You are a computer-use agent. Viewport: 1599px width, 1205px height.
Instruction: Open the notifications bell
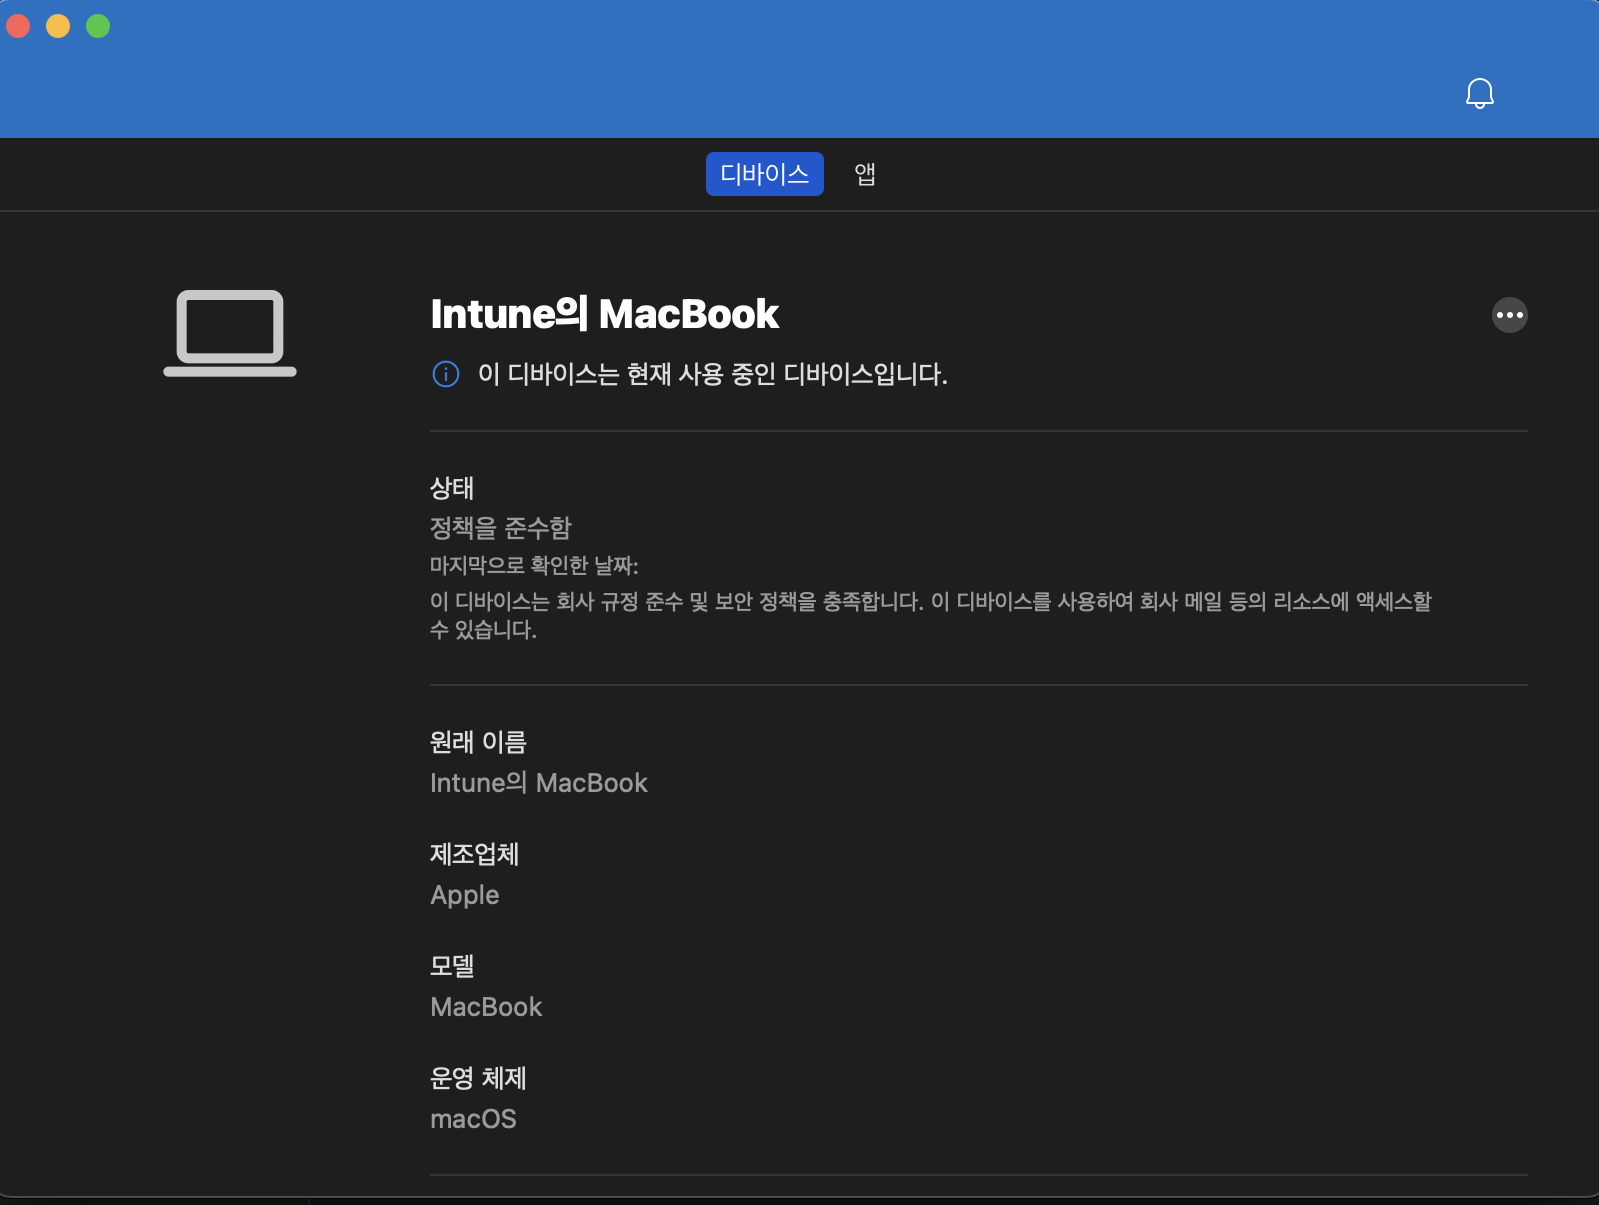pos(1479,94)
